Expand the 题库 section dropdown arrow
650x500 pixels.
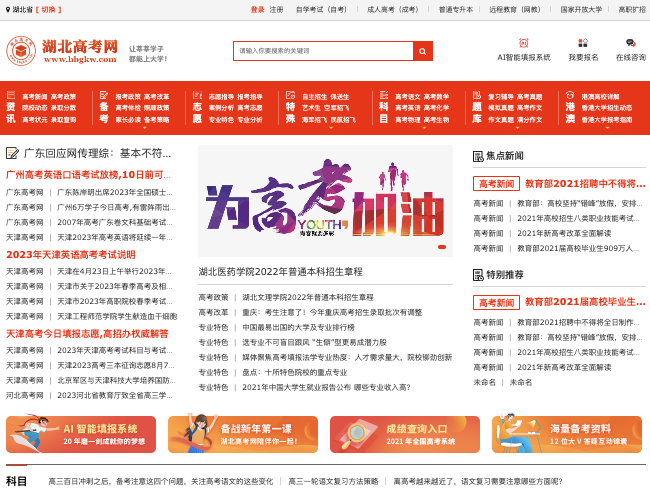click(x=517, y=128)
